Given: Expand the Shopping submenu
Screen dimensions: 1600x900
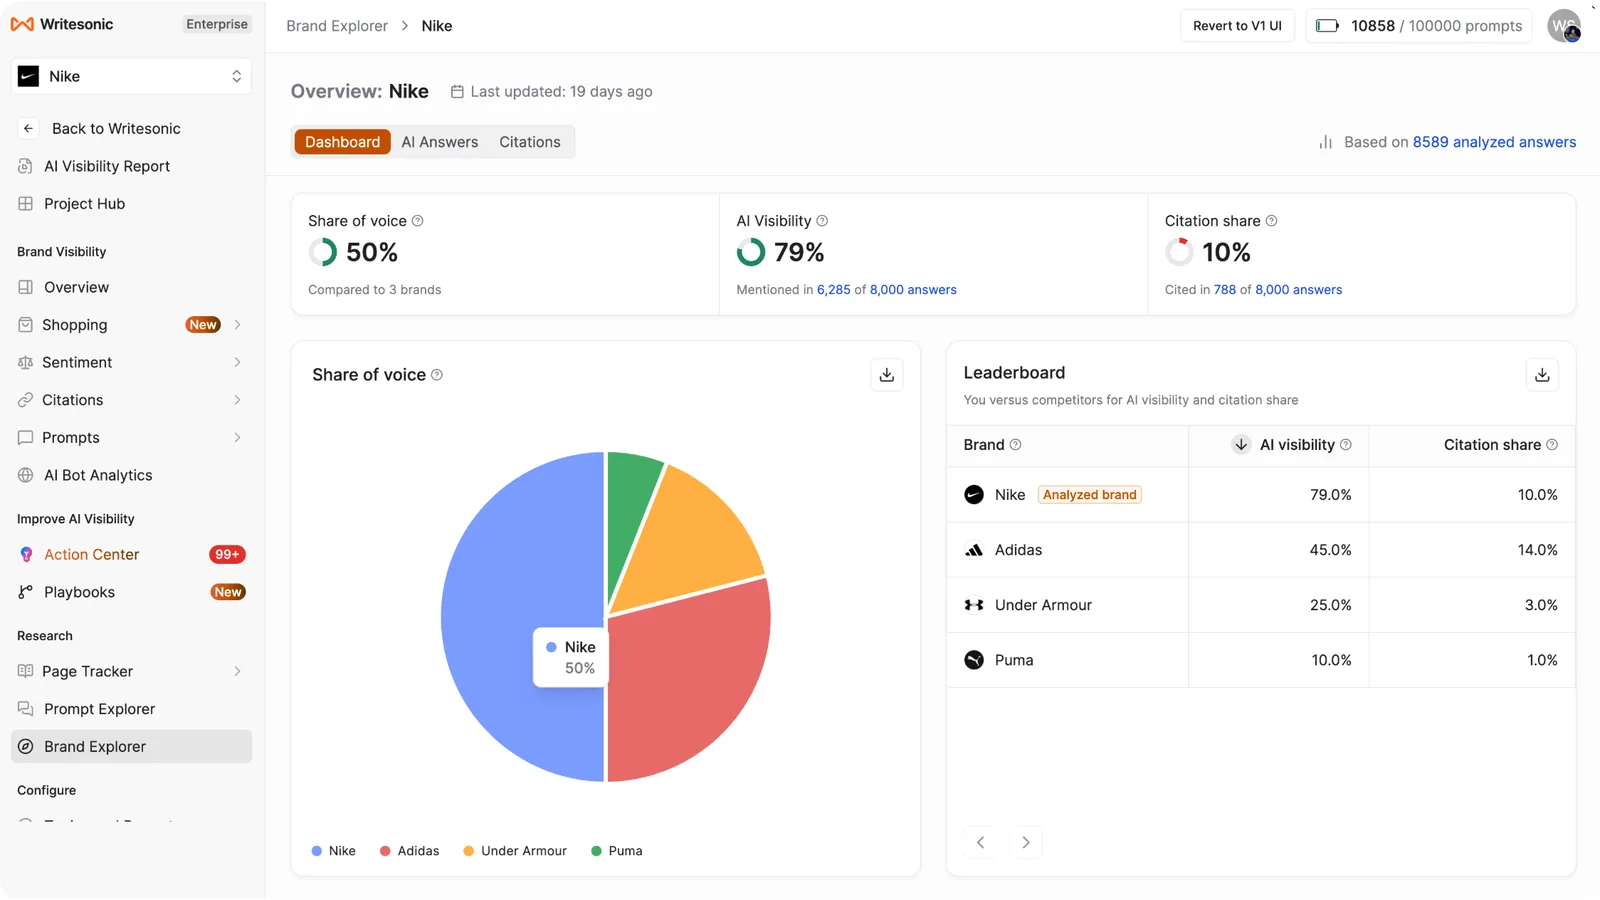Looking at the screenshot, I should [237, 325].
